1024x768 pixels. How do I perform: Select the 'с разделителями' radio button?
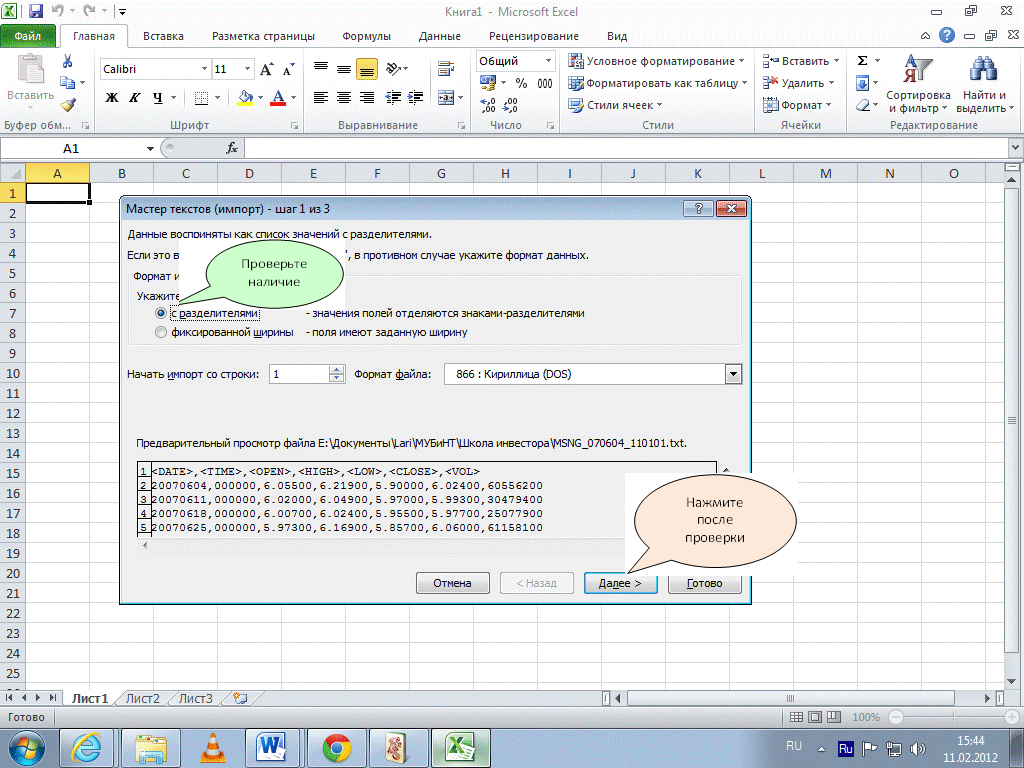[x=161, y=313]
